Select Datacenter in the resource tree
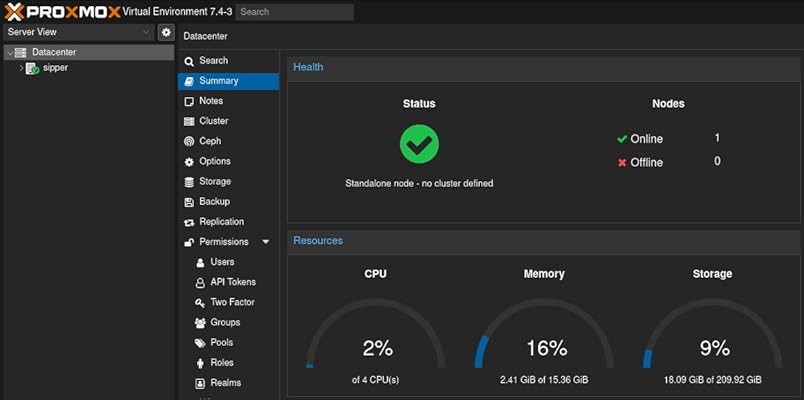The image size is (804, 400). point(53,52)
